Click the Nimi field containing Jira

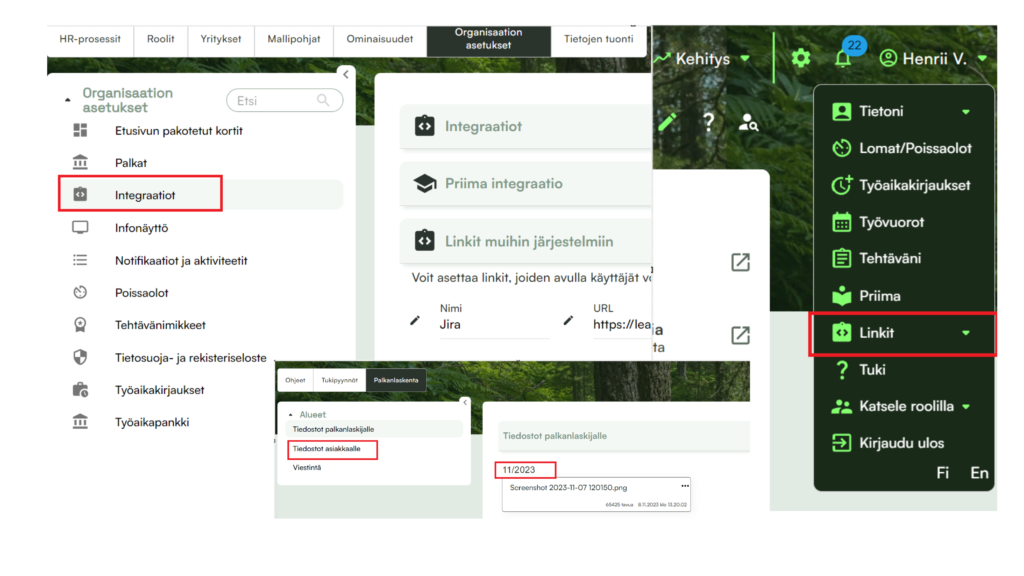(x=494, y=325)
